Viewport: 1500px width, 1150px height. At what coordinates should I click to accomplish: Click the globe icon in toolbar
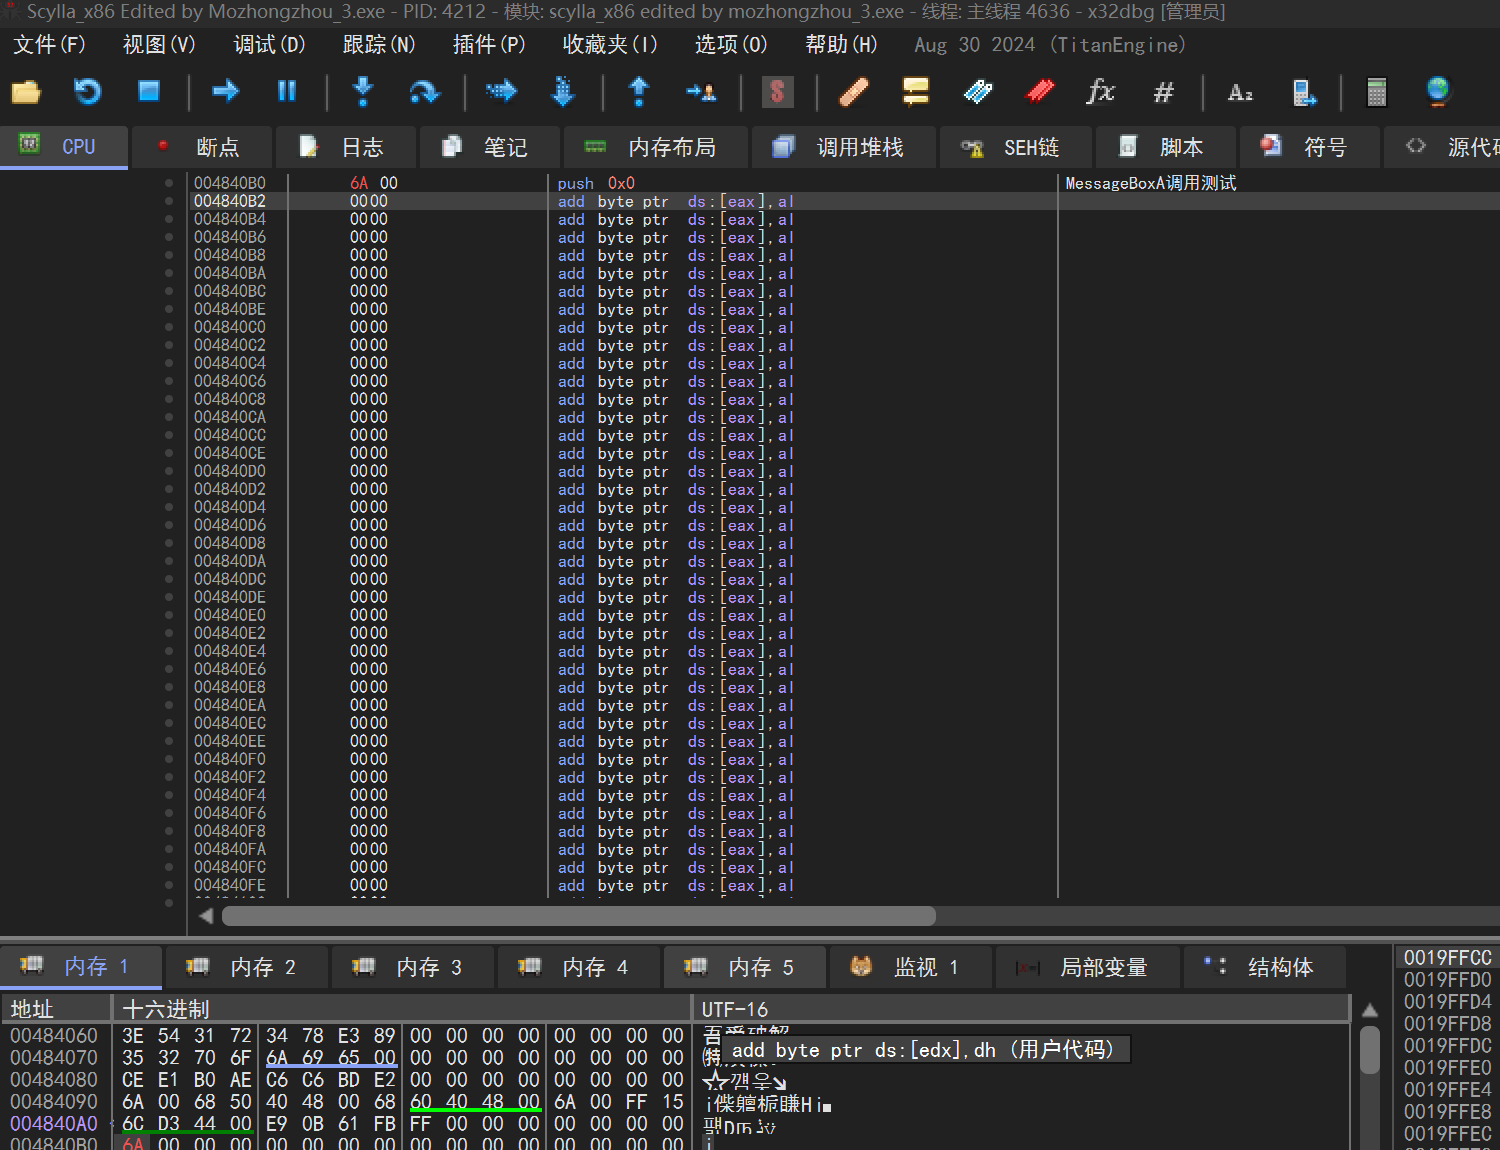[1438, 92]
